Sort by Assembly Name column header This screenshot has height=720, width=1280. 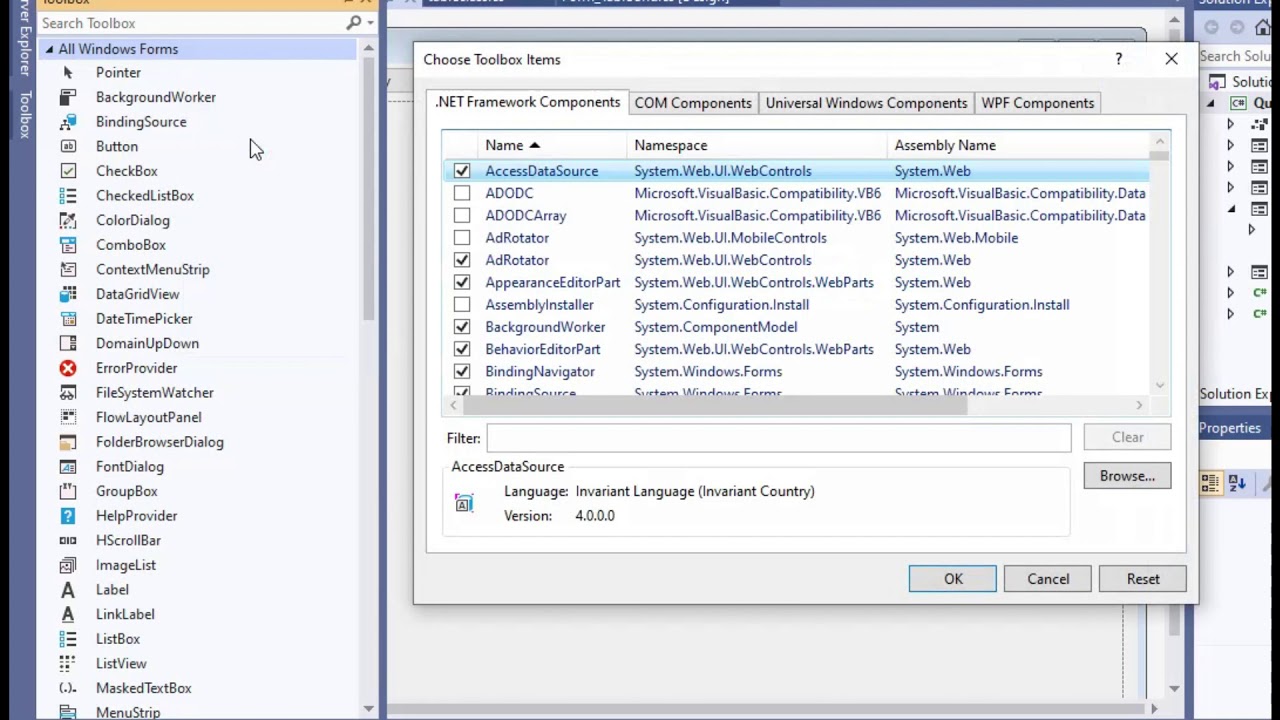(1017, 145)
